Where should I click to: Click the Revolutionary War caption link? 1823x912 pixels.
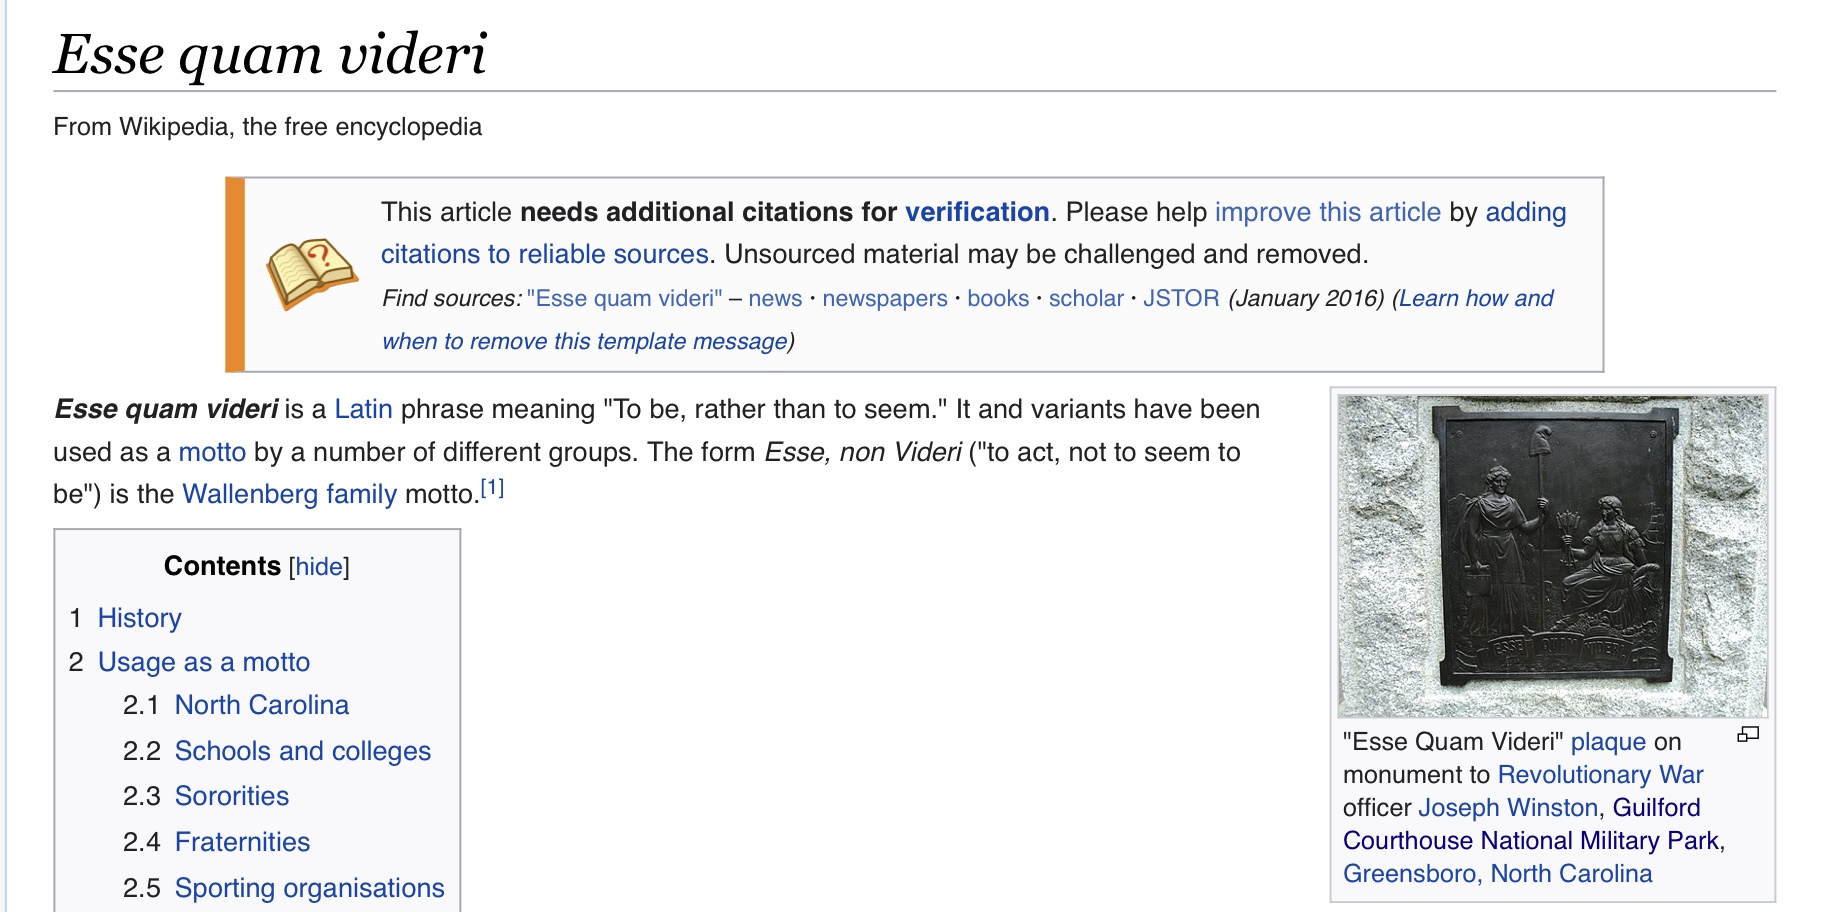click(x=1600, y=774)
